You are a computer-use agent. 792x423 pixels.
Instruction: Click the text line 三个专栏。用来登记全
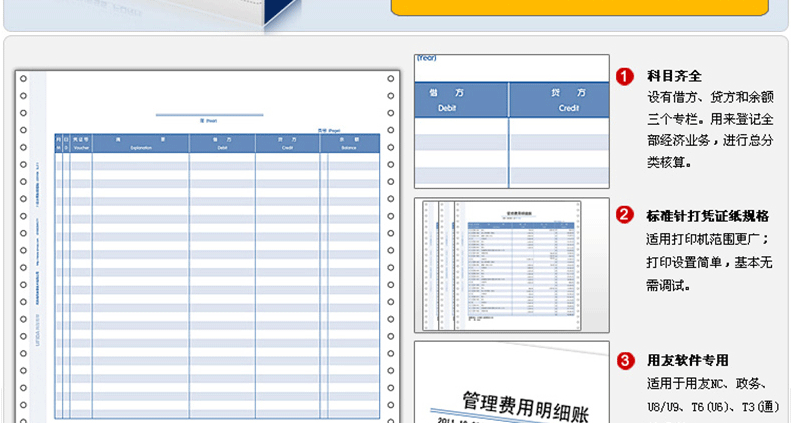tap(710, 119)
